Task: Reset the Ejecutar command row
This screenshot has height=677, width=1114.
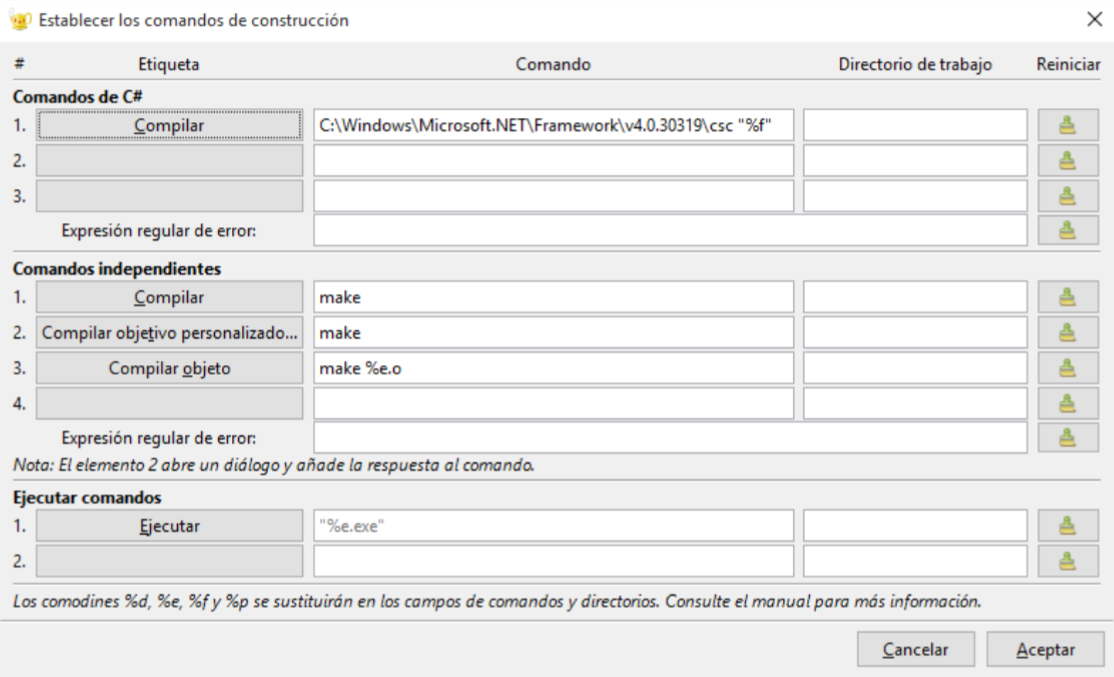Action: click(1068, 526)
